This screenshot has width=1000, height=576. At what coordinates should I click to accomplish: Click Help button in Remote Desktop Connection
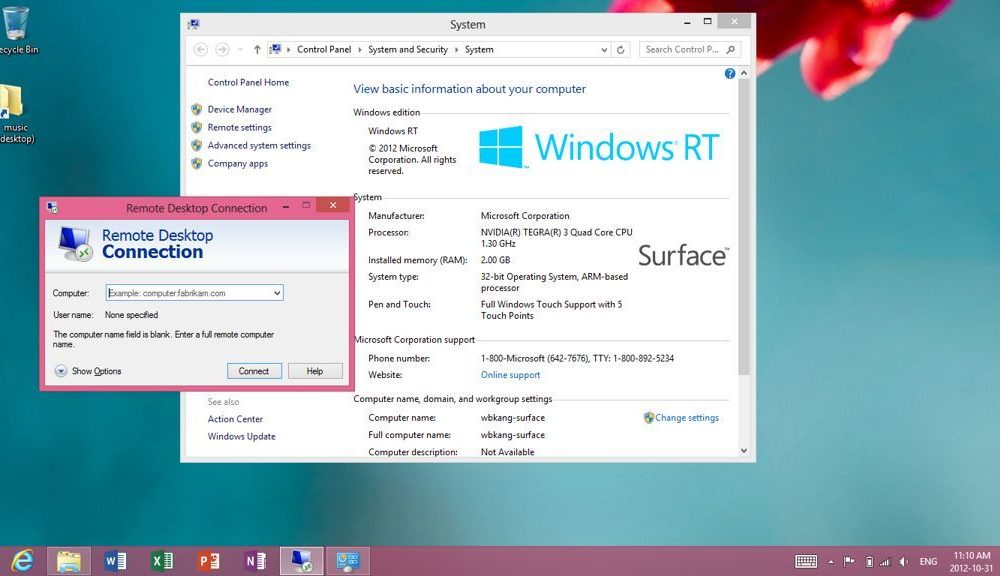pos(315,371)
